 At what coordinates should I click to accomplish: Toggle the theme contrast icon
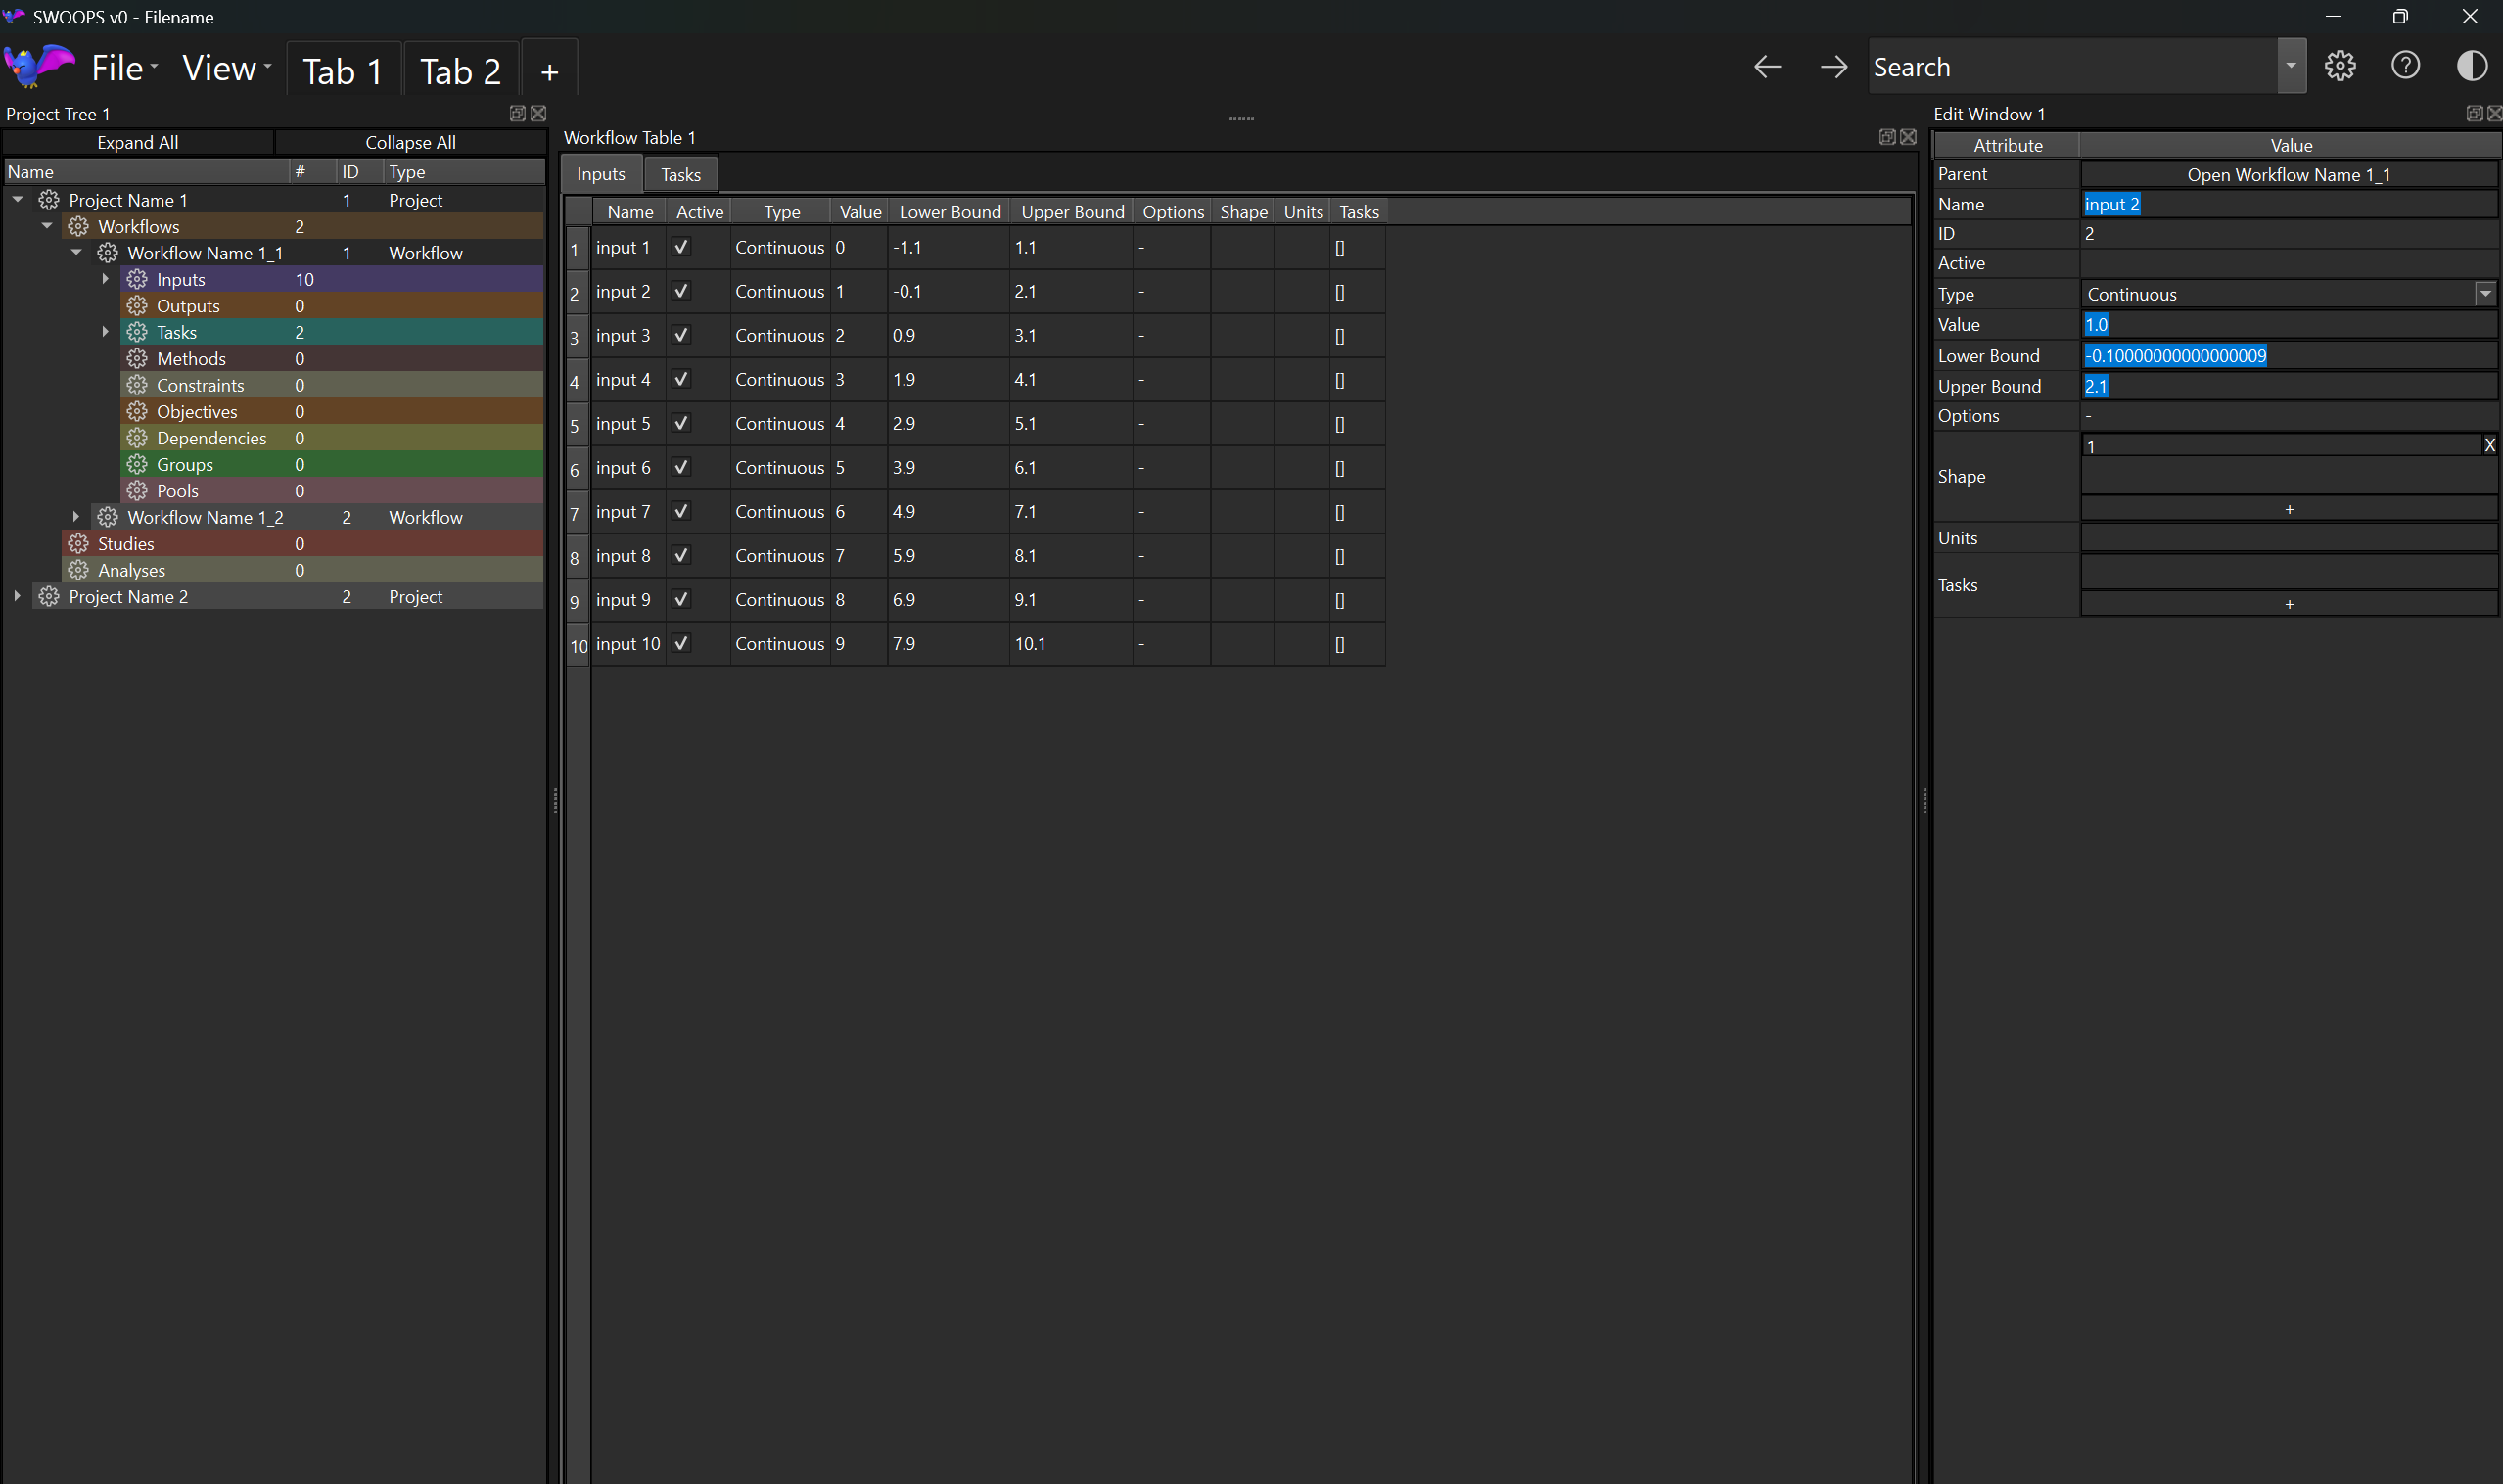click(2470, 65)
